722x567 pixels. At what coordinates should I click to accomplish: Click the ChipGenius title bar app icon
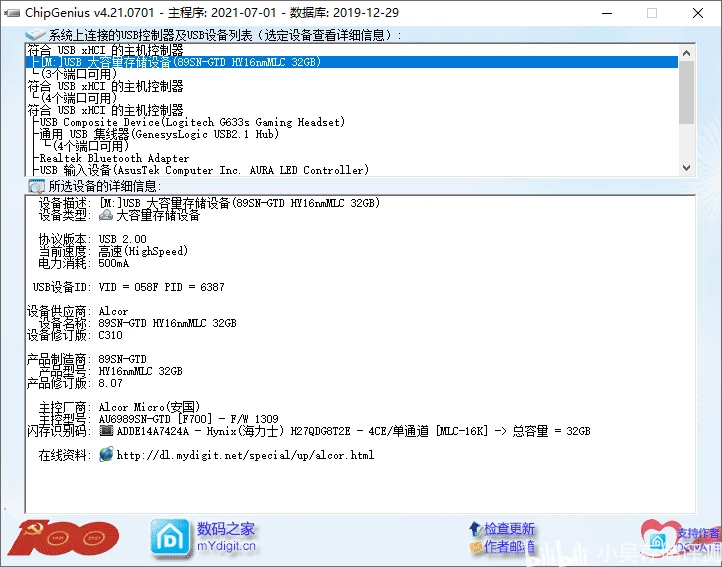pyautogui.click(x=12, y=13)
